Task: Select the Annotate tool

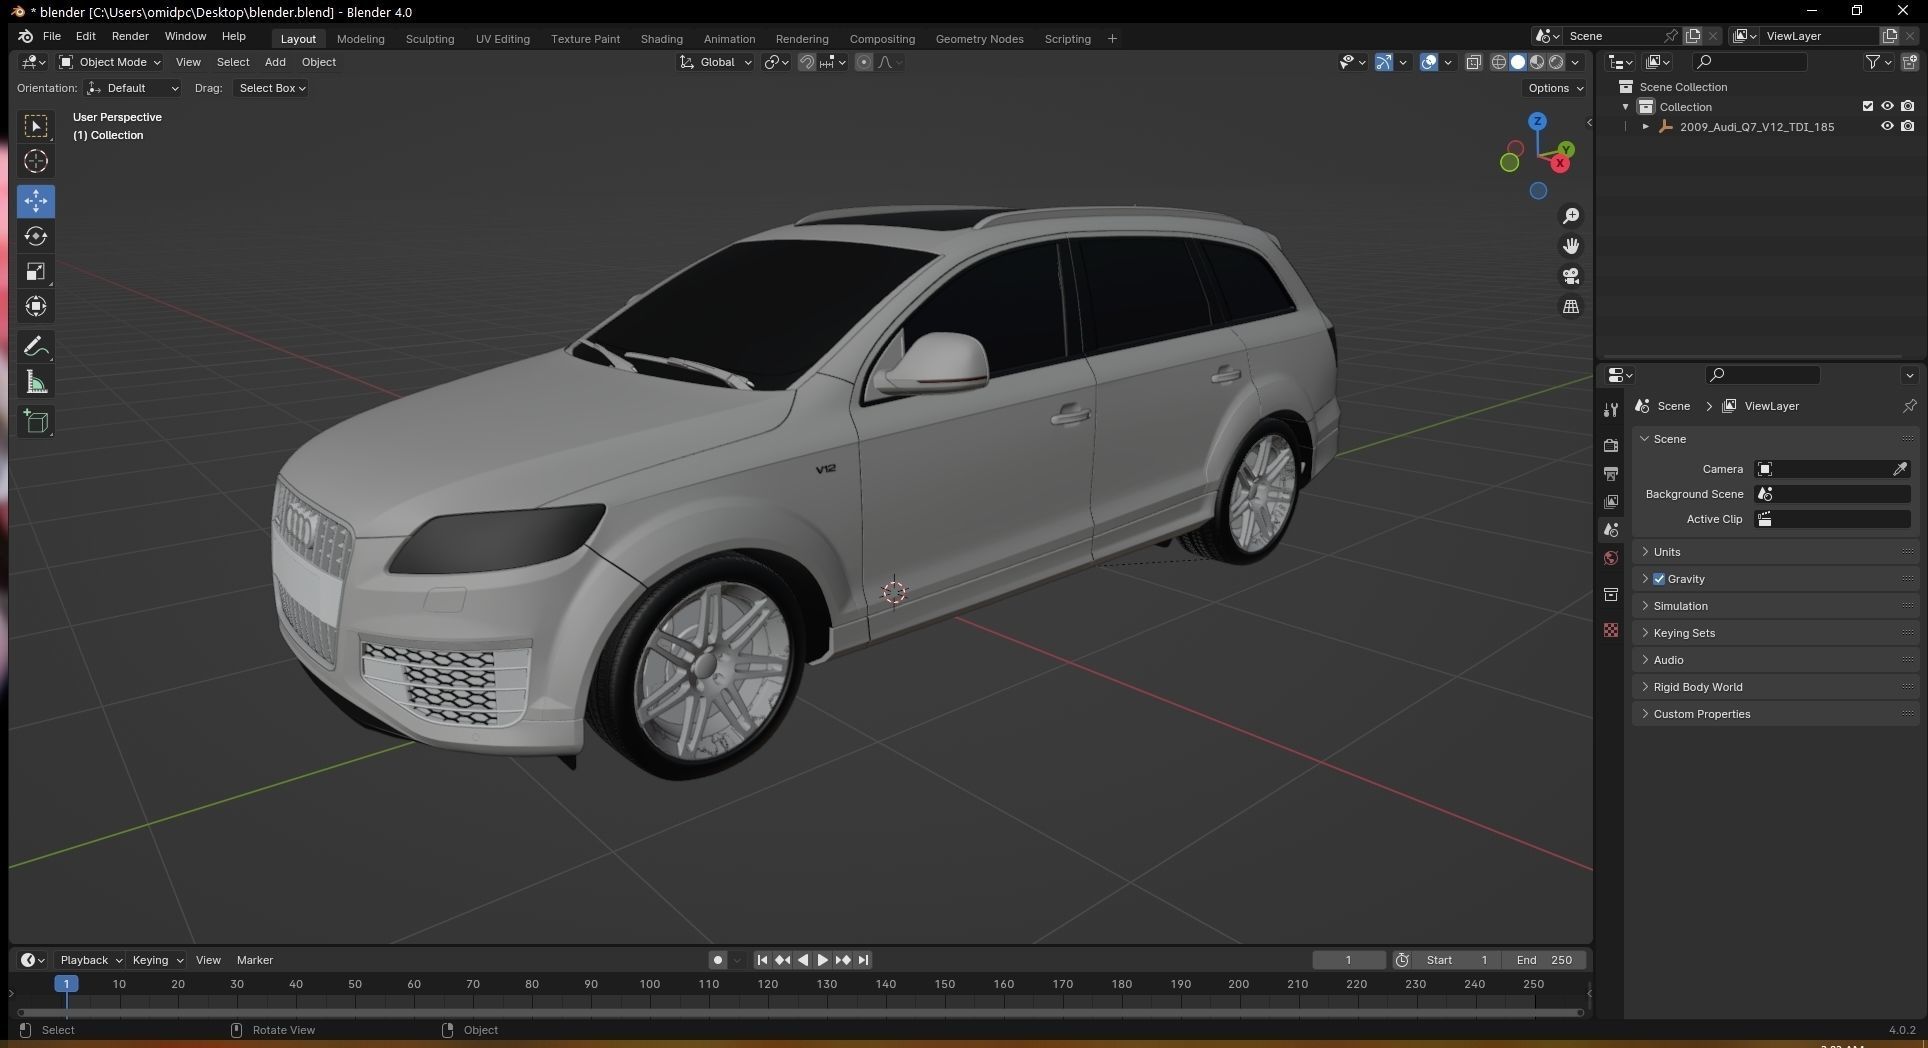Action: pos(36,347)
